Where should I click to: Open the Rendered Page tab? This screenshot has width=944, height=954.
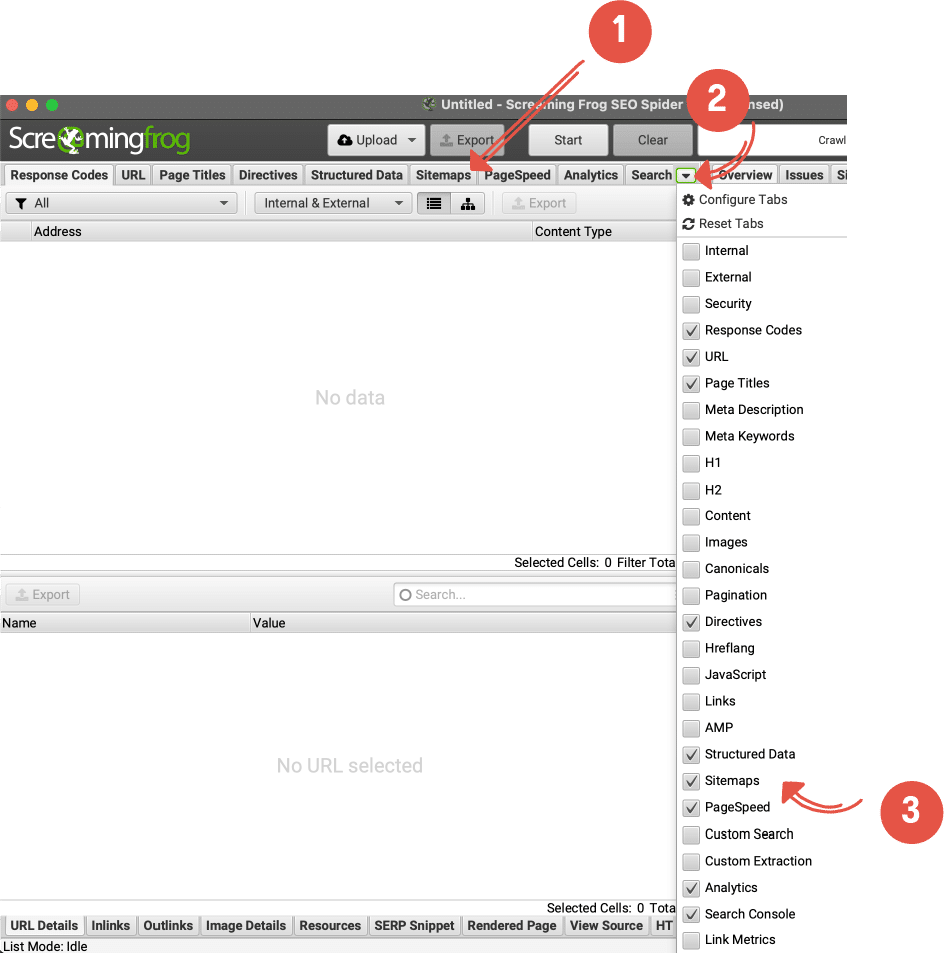tap(512, 925)
